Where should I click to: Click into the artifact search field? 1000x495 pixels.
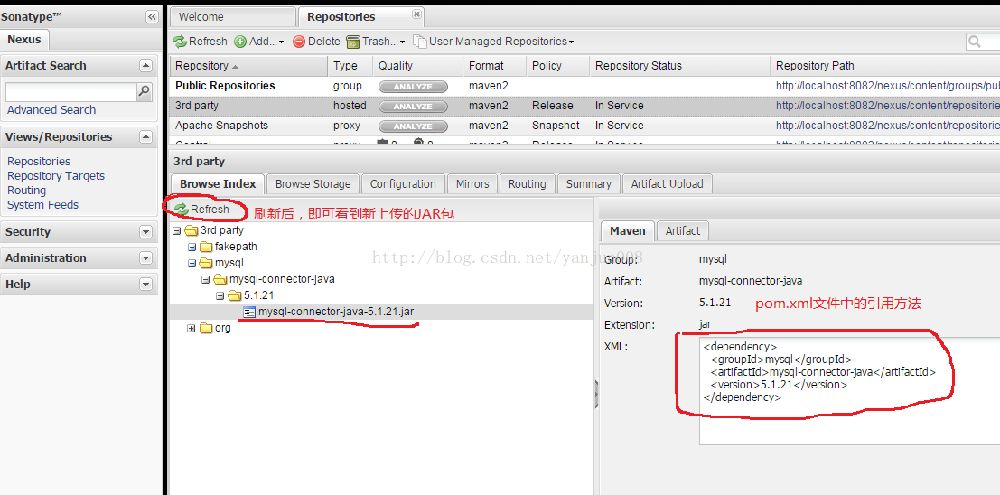71,92
